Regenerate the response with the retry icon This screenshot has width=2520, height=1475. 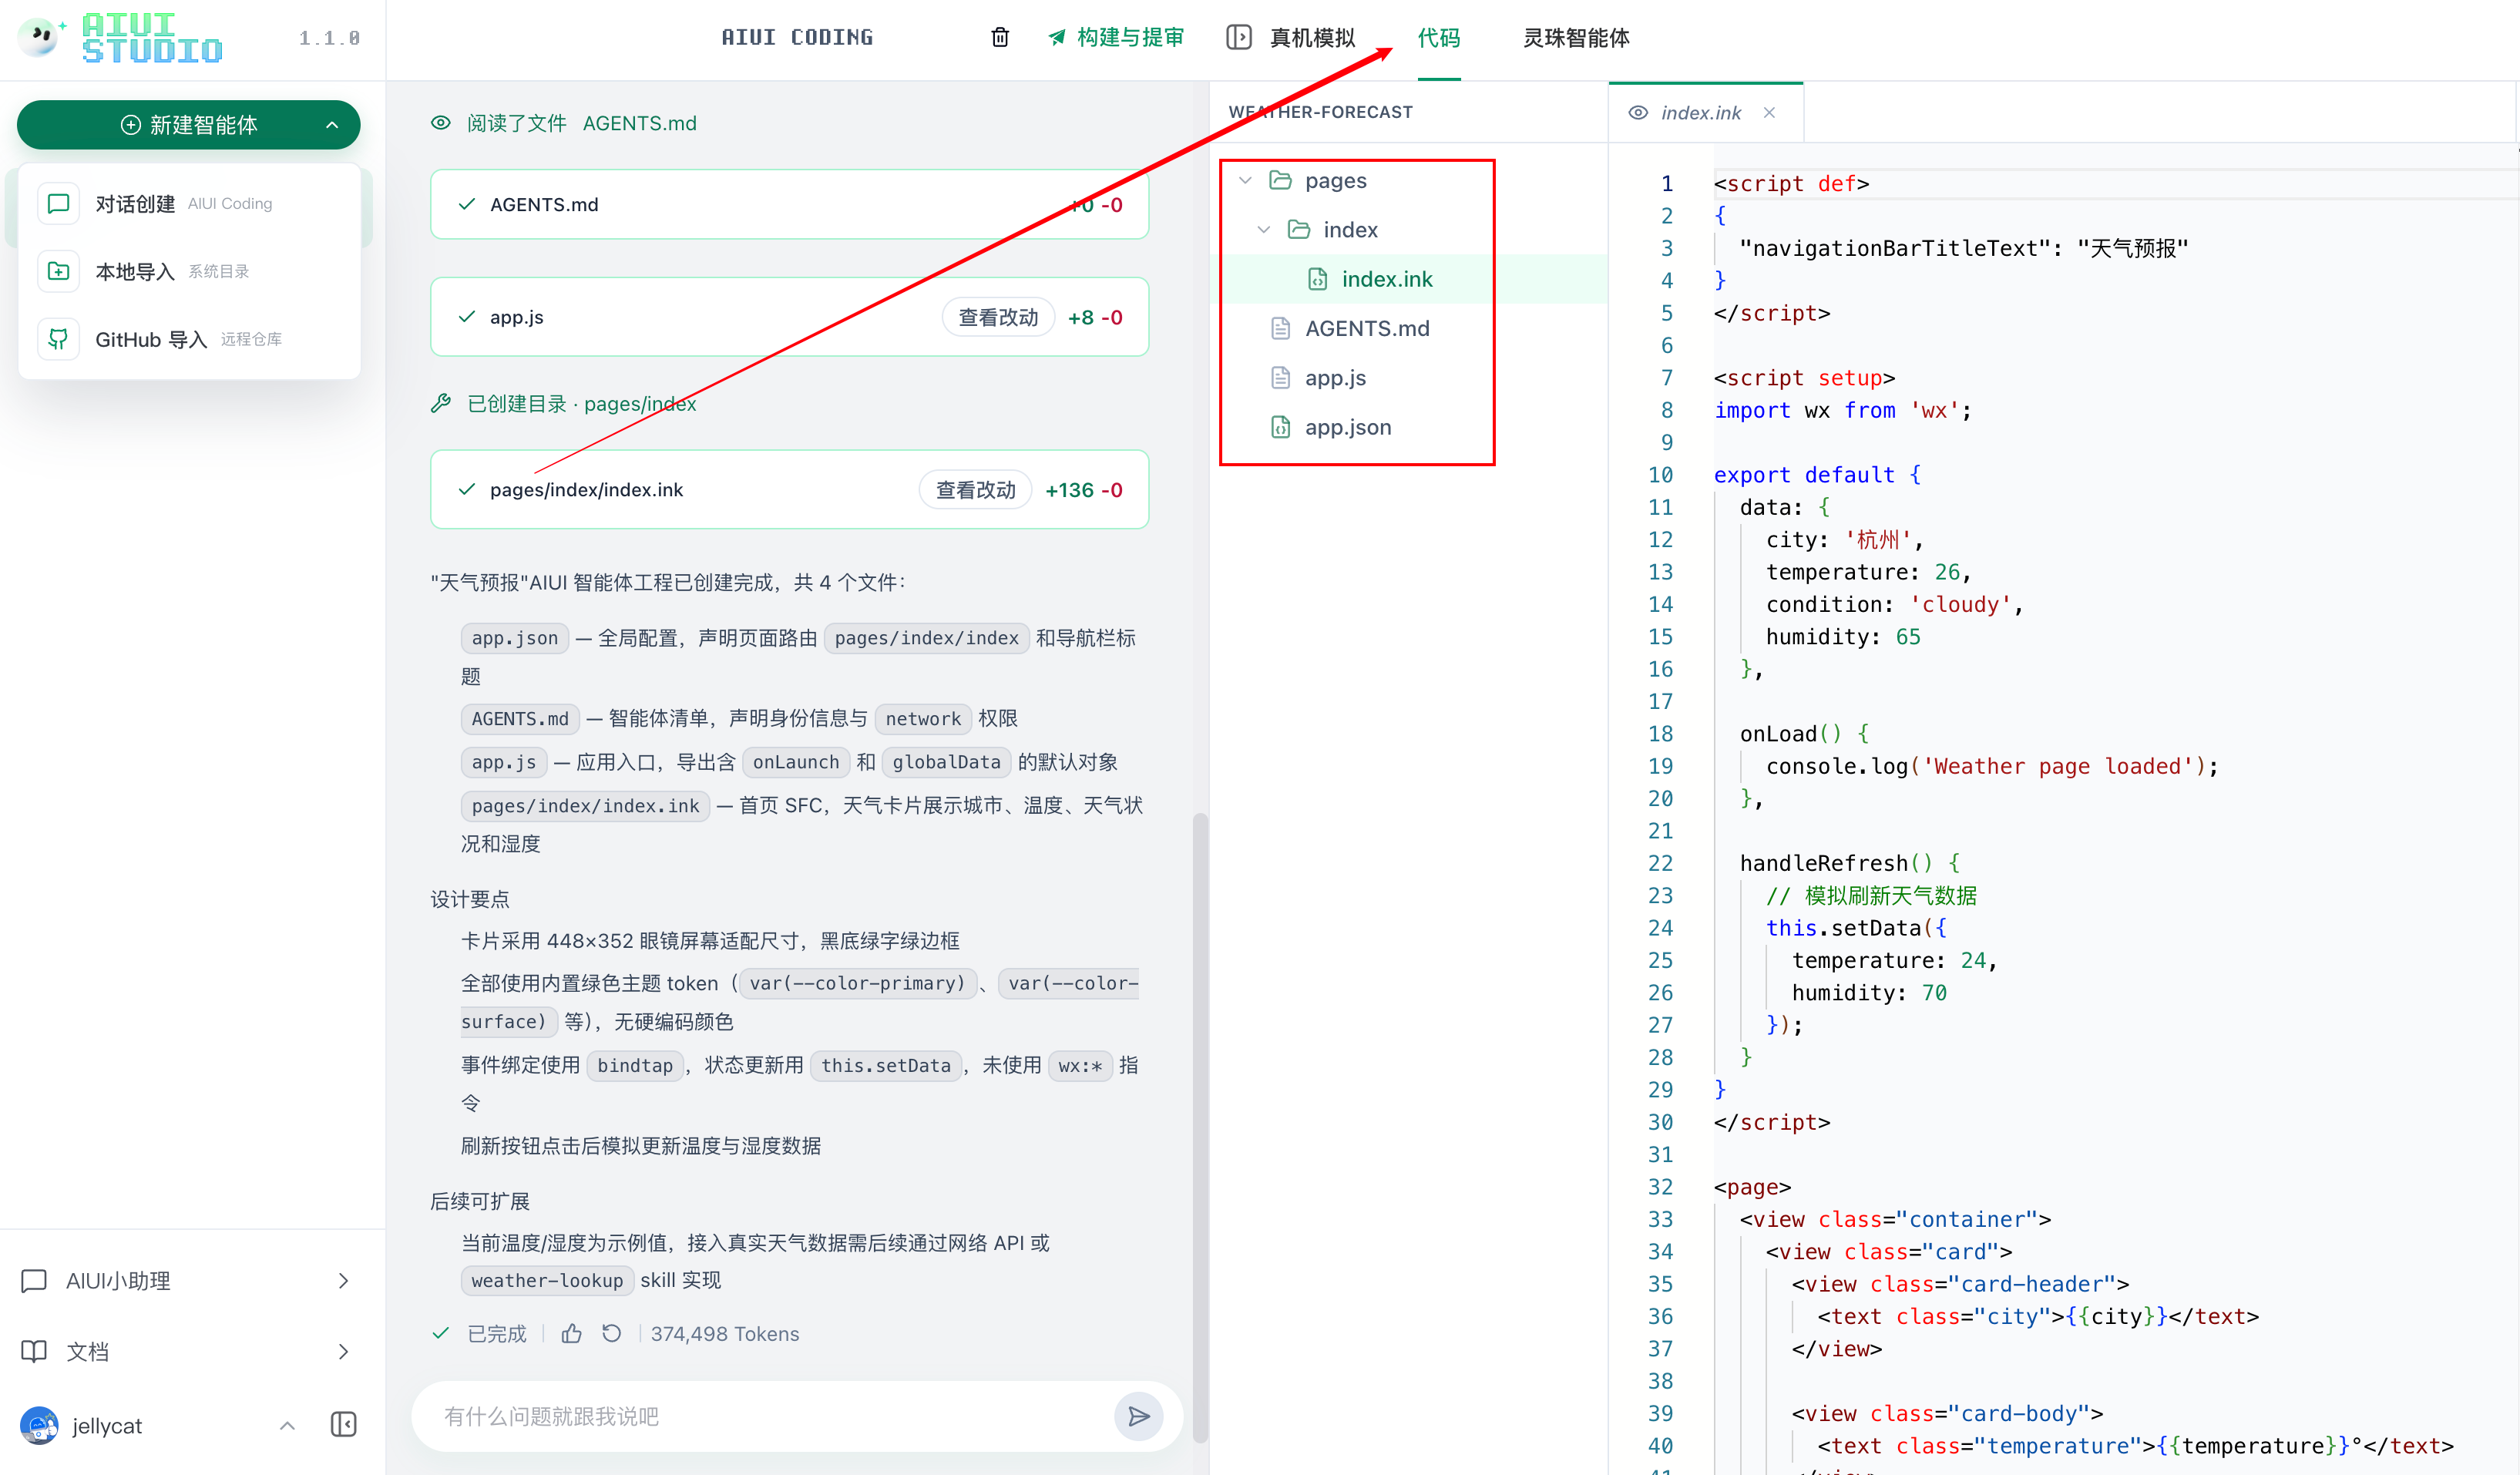click(612, 1333)
